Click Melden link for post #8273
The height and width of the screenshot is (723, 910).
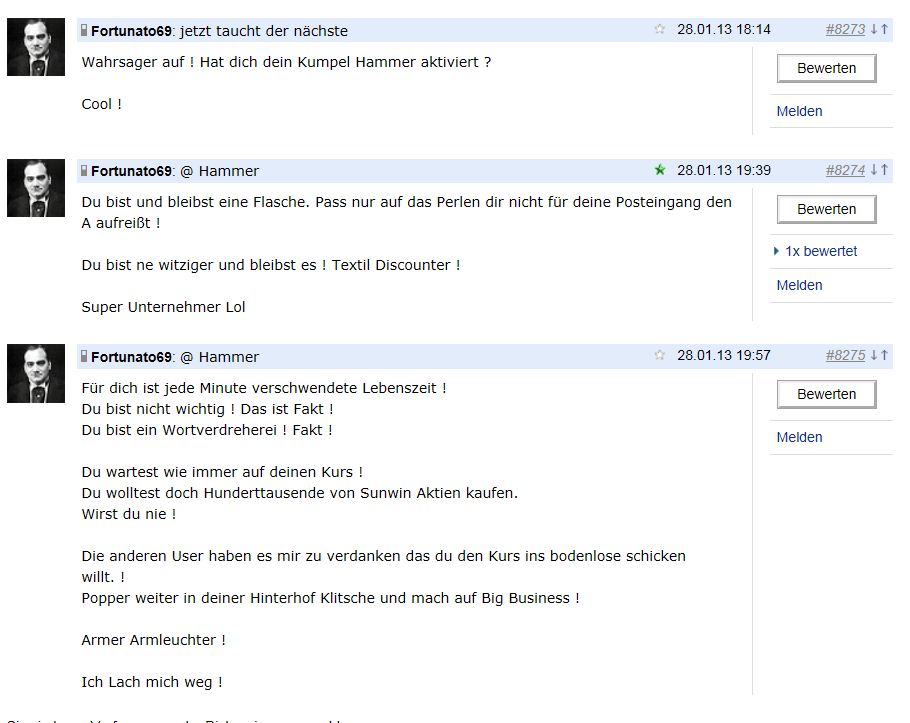pyautogui.click(x=799, y=111)
